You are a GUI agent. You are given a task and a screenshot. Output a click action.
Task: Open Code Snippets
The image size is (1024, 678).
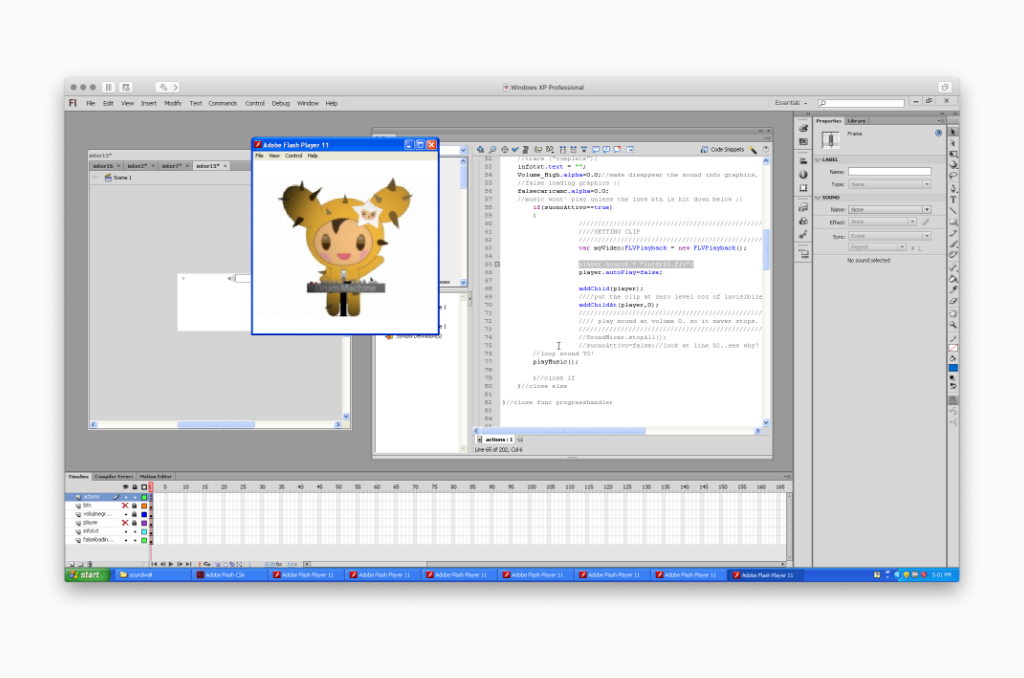click(722, 150)
